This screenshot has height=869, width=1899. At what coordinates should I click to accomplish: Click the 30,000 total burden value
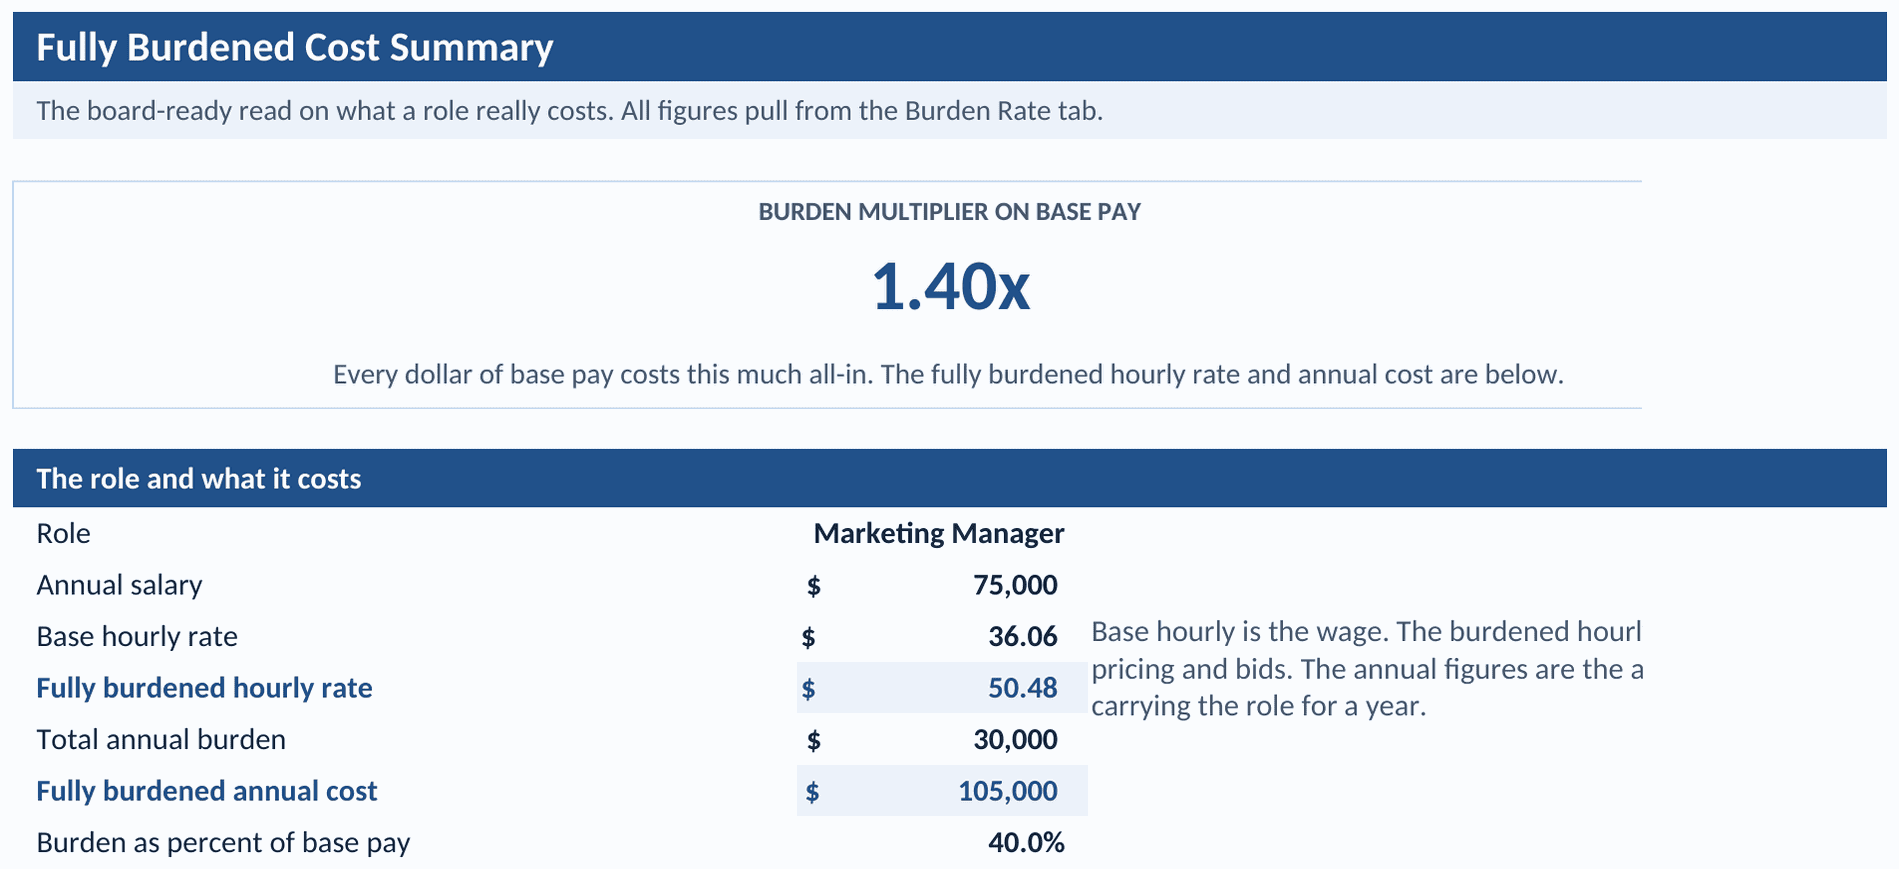click(1015, 740)
